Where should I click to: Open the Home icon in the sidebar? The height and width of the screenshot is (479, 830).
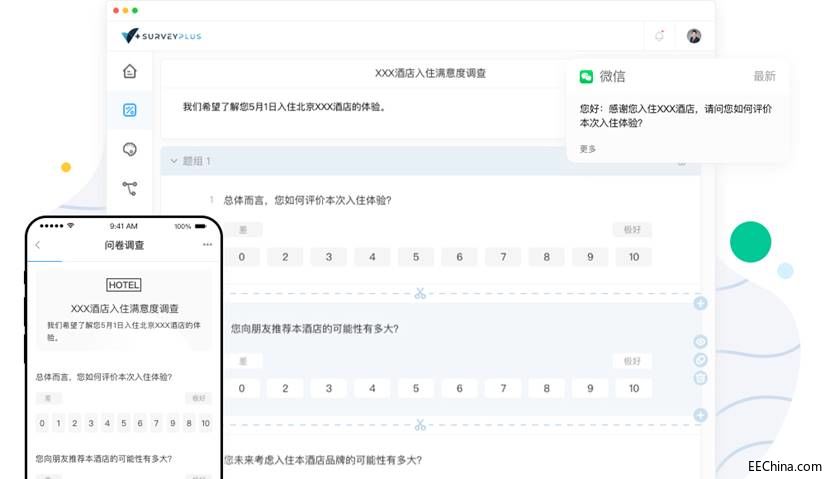(130, 71)
